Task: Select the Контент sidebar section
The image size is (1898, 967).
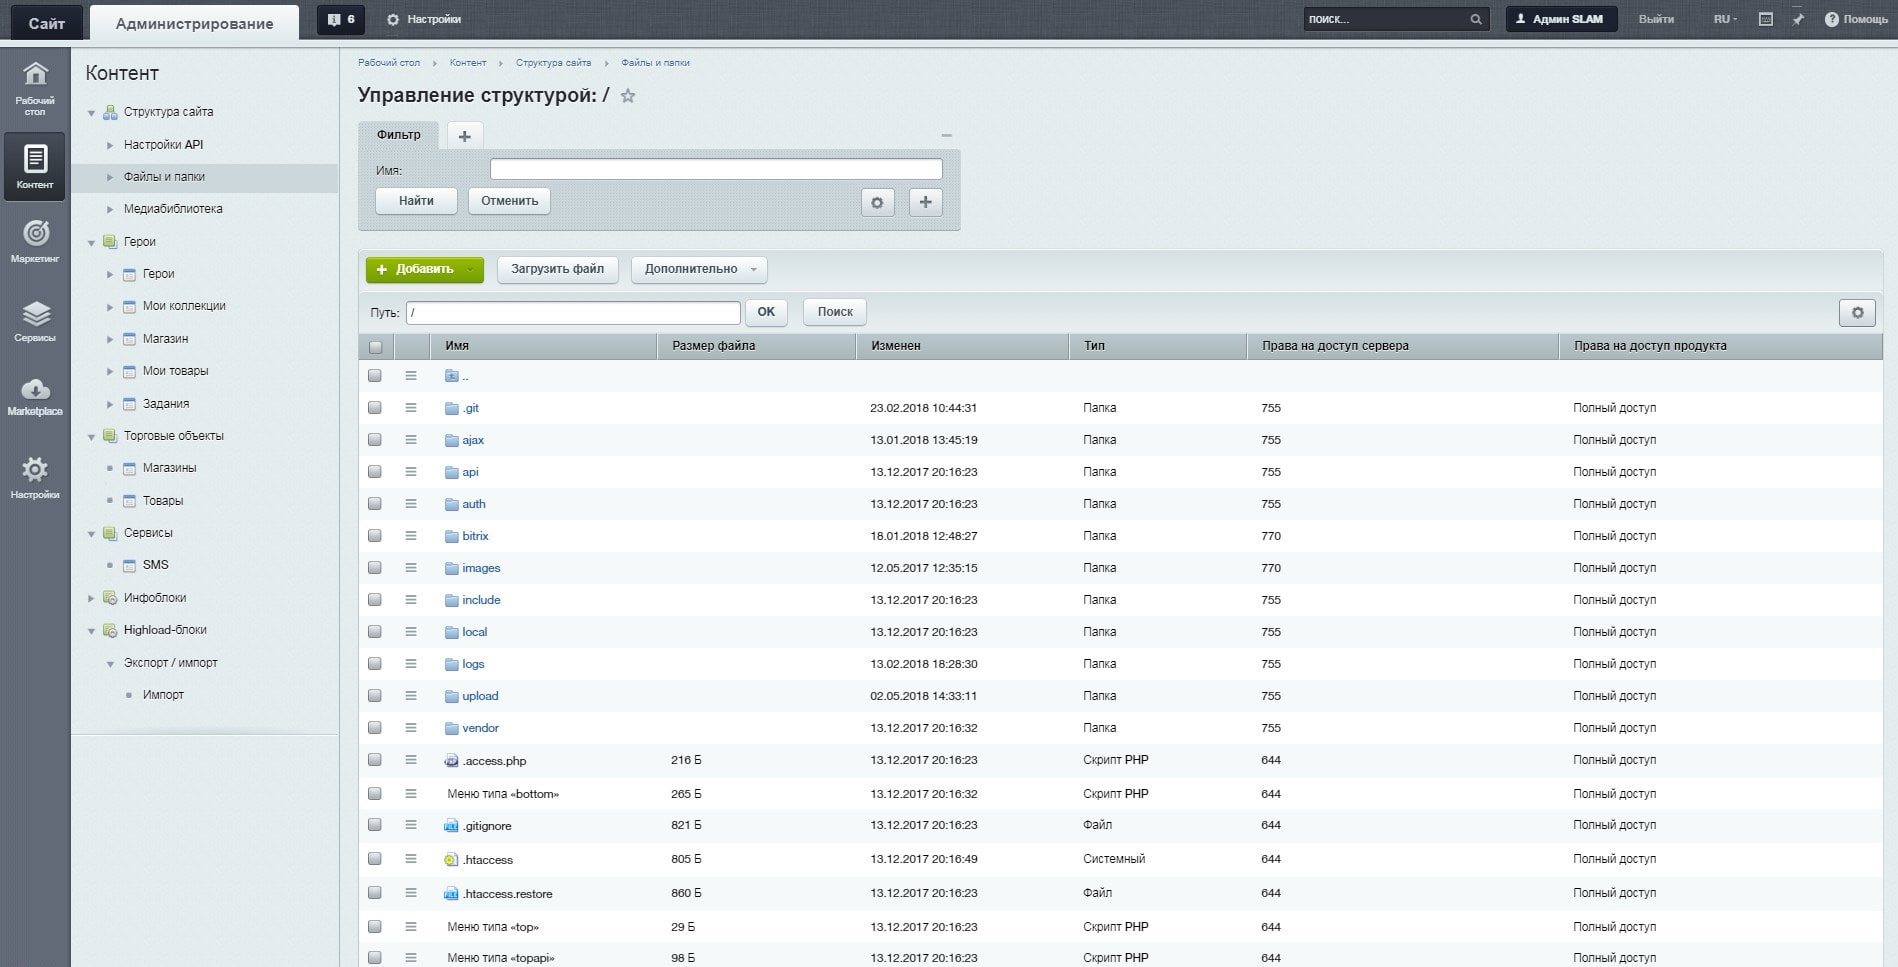Action: click(x=35, y=167)
